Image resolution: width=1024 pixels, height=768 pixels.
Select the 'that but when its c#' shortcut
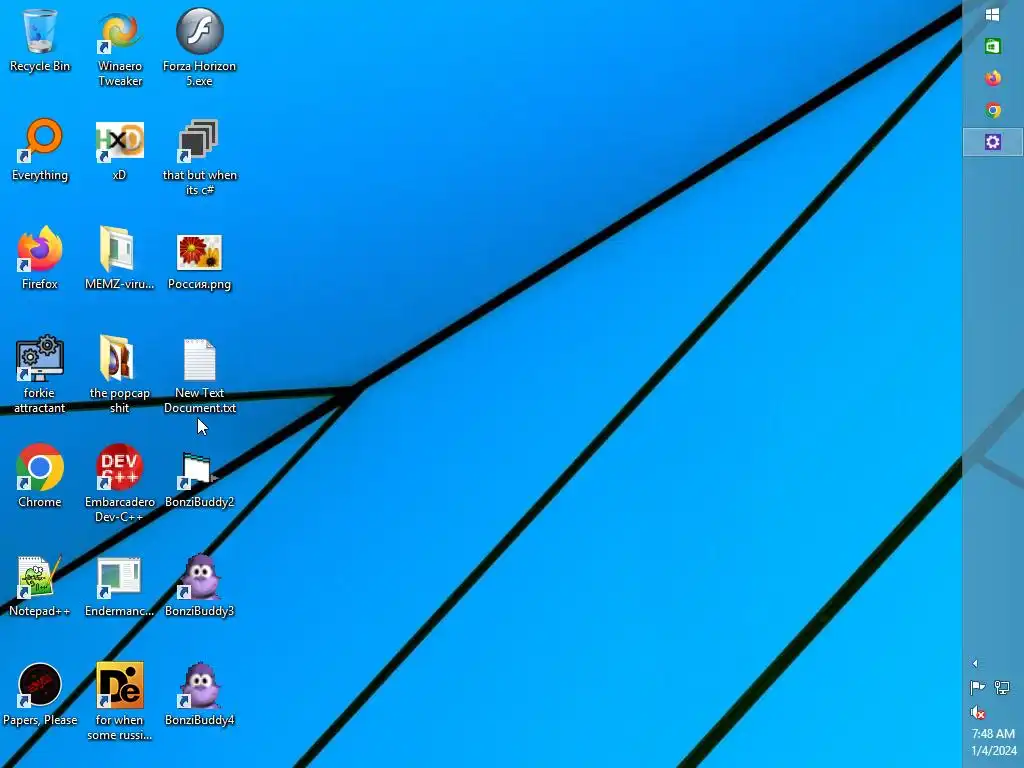coord(199,157)
